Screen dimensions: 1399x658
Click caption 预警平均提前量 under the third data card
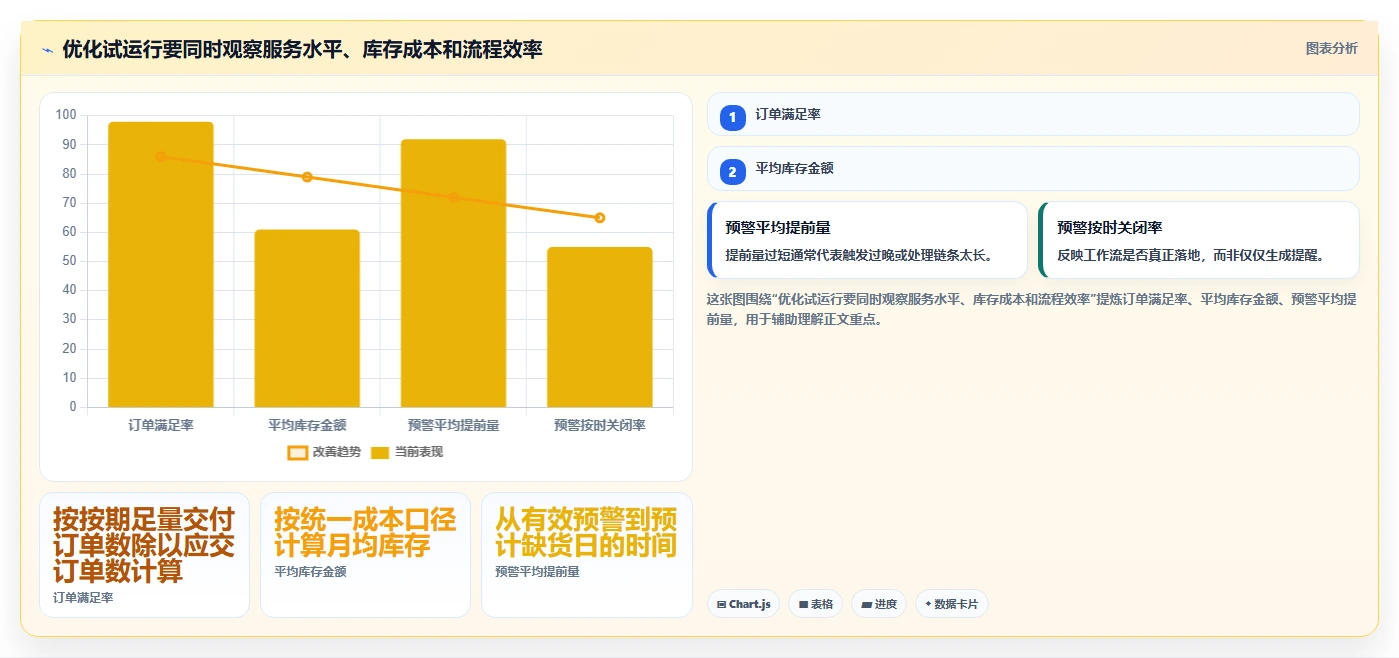537,572
